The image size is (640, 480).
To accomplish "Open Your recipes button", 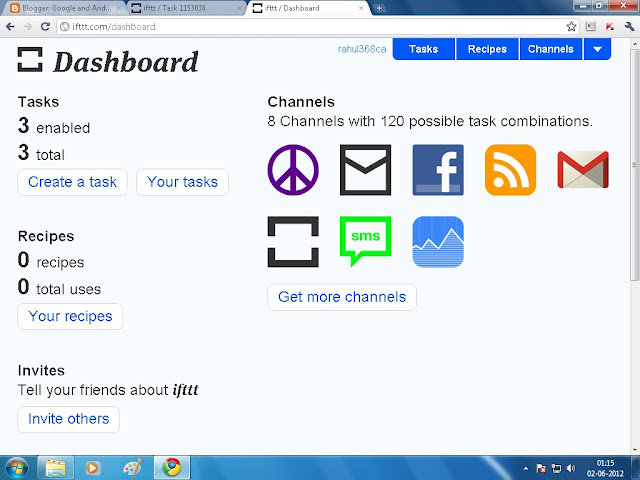I will pos(70,316).
